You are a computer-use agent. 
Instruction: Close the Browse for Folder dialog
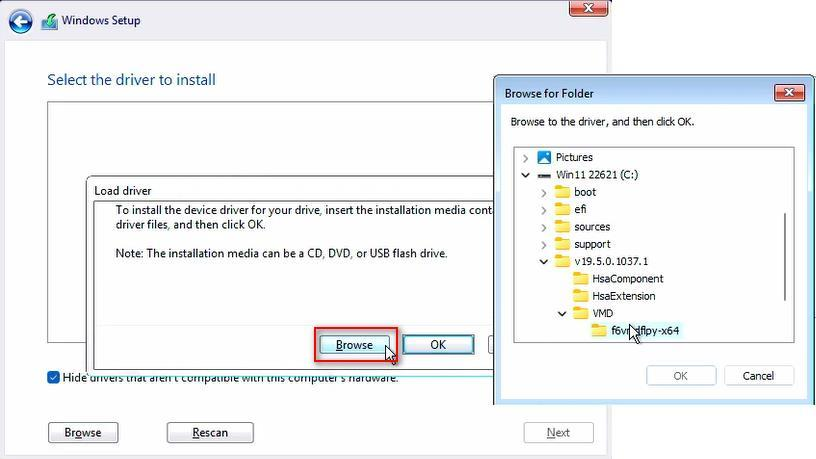[x=789, y=93]
